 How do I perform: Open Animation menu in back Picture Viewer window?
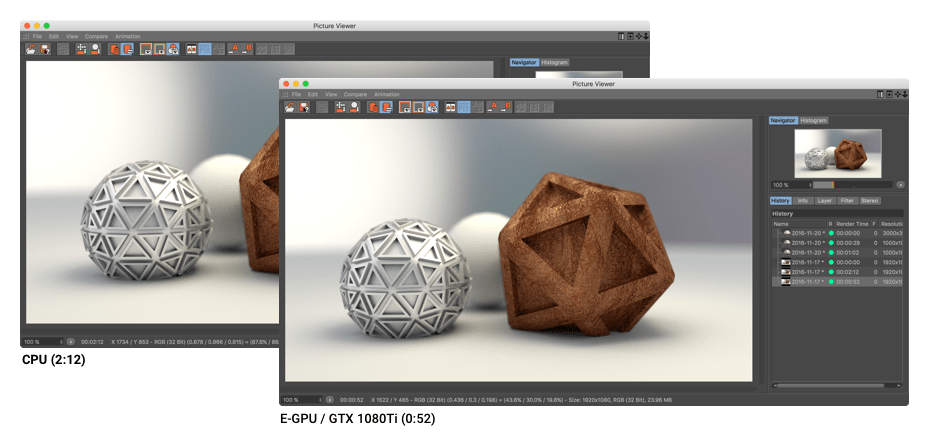click(x=128, y=36)
